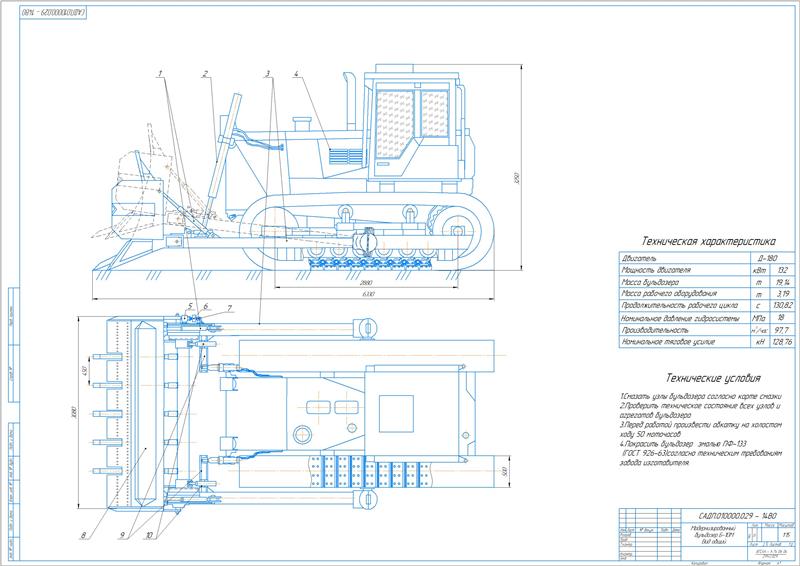Select the row label "Масса бульдозера"

(x=650, y=282)
